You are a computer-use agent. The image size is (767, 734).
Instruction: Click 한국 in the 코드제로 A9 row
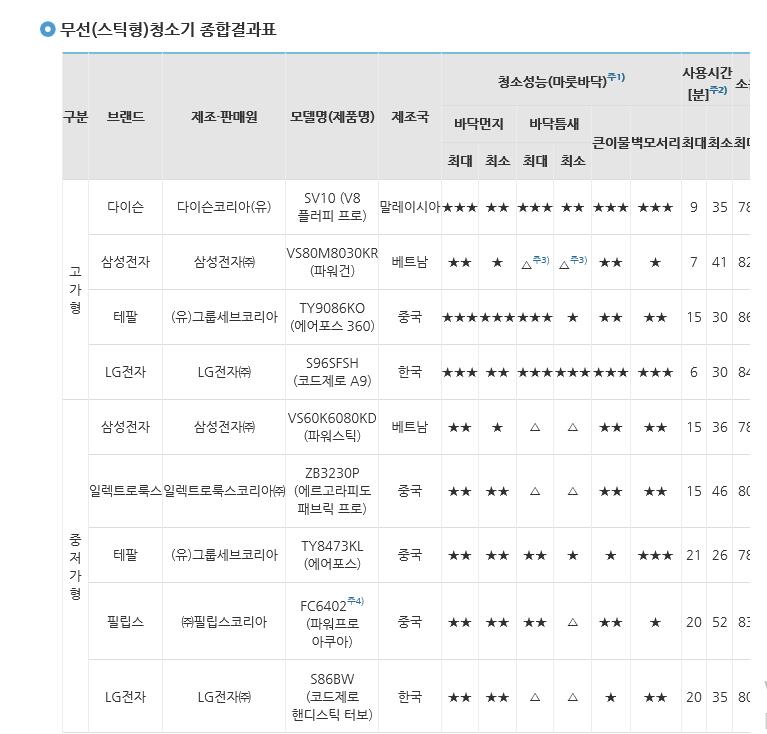410,372
